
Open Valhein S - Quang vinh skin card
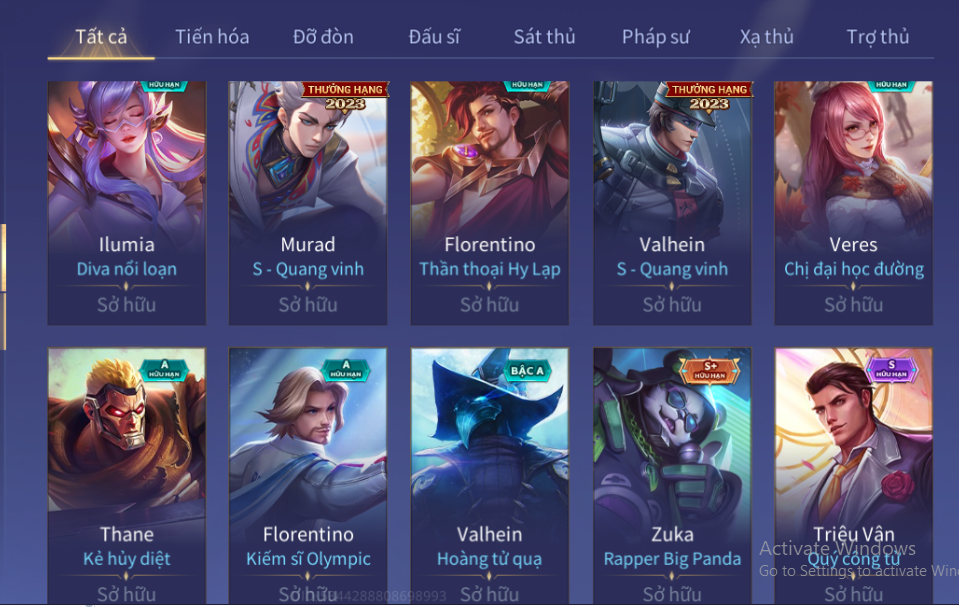(x=672, y=203)
